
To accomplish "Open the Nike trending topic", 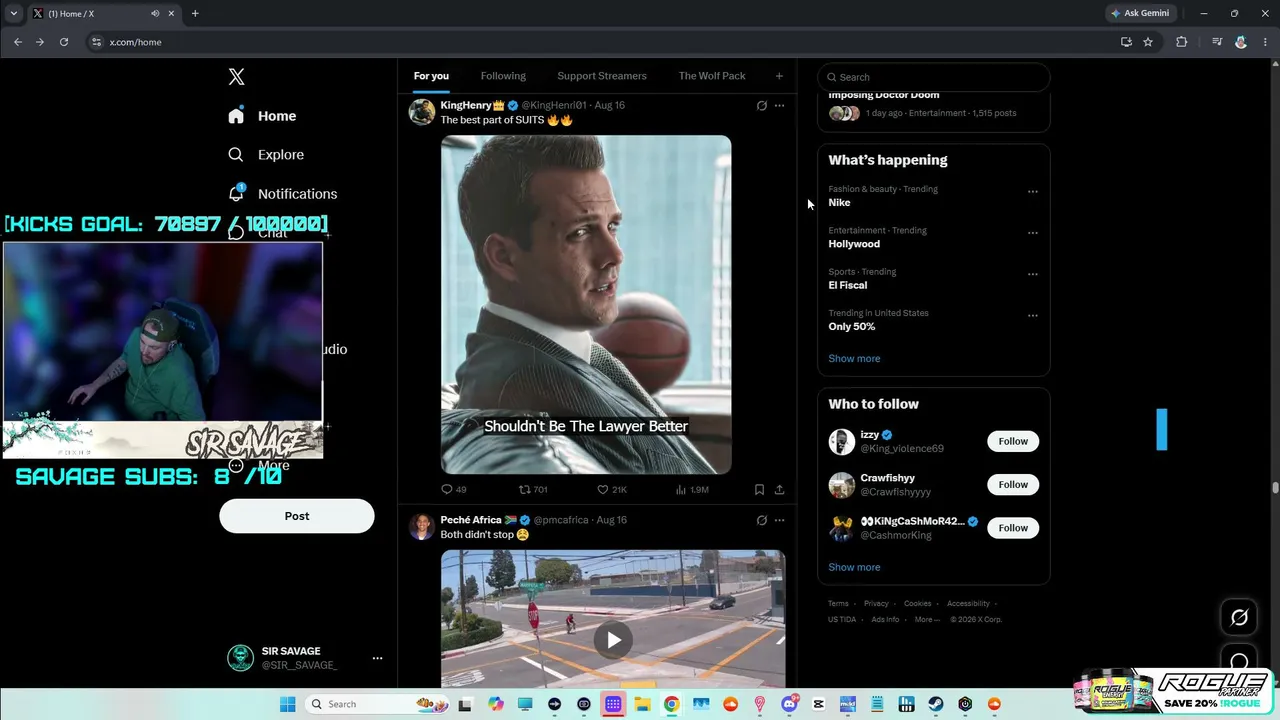I will [839, 202].
